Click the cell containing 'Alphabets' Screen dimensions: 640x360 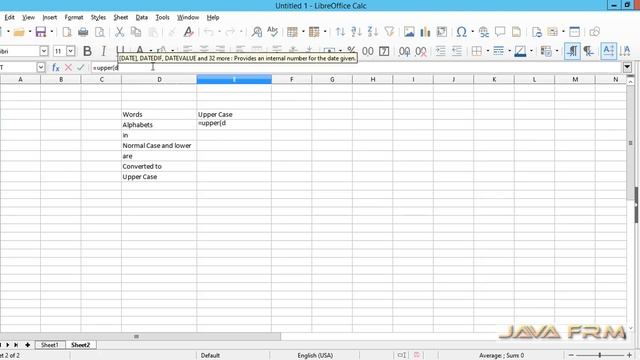(159, 125)
